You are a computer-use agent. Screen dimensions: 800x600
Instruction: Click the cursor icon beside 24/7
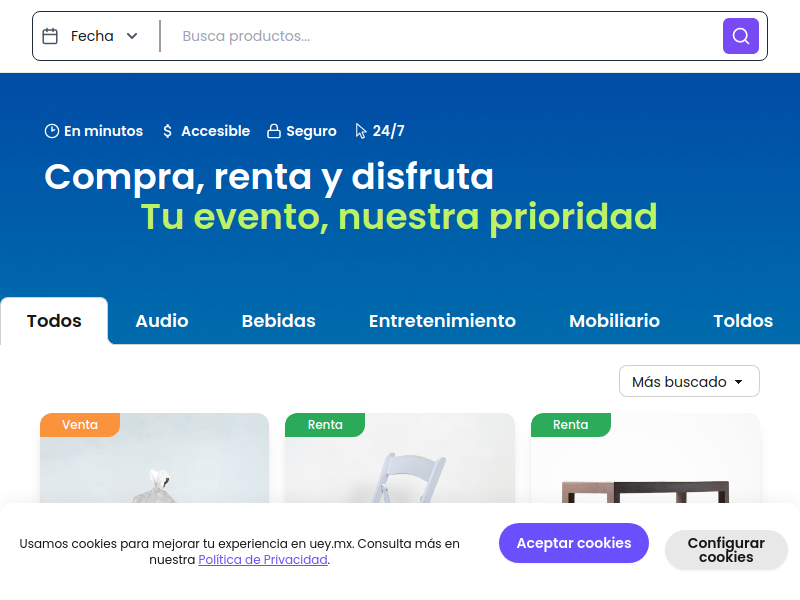coord(361,131)
